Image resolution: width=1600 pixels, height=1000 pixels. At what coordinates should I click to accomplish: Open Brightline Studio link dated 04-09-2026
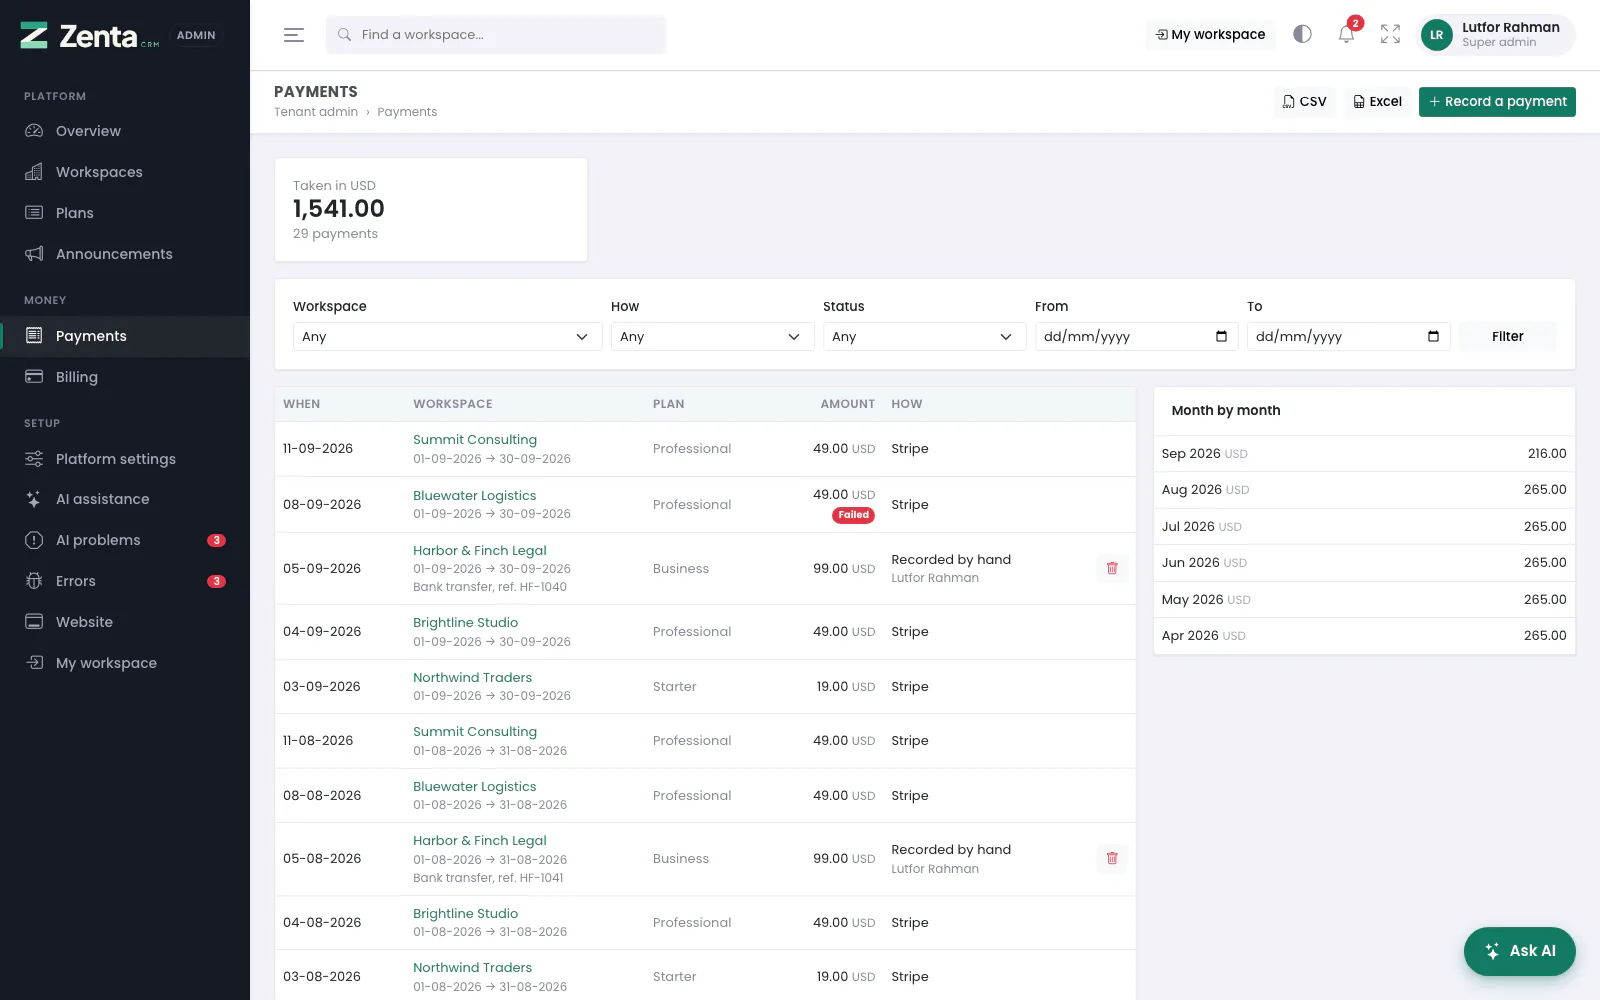coord(465,622)
